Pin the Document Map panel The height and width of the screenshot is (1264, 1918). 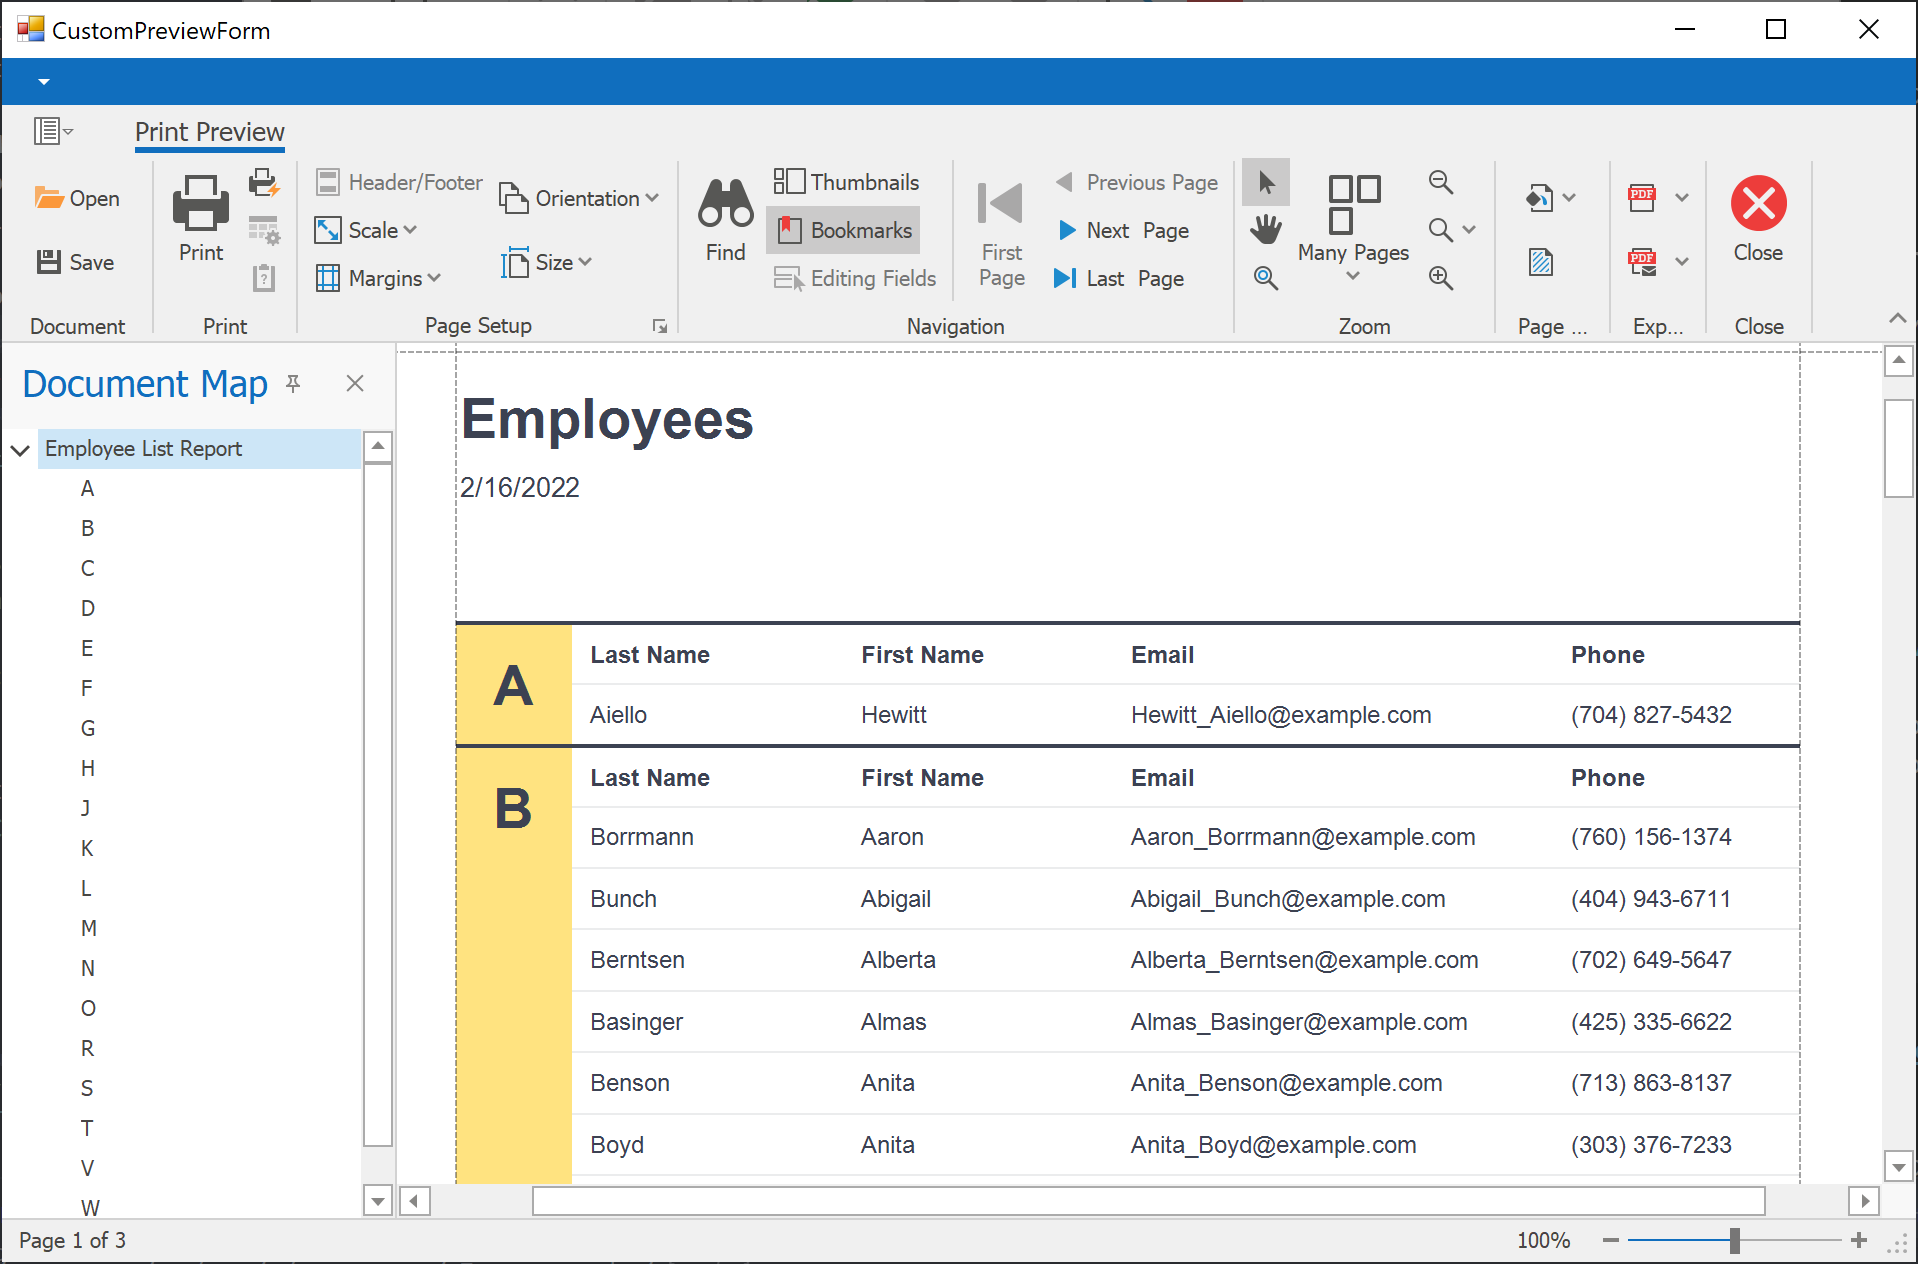[293, 384]
